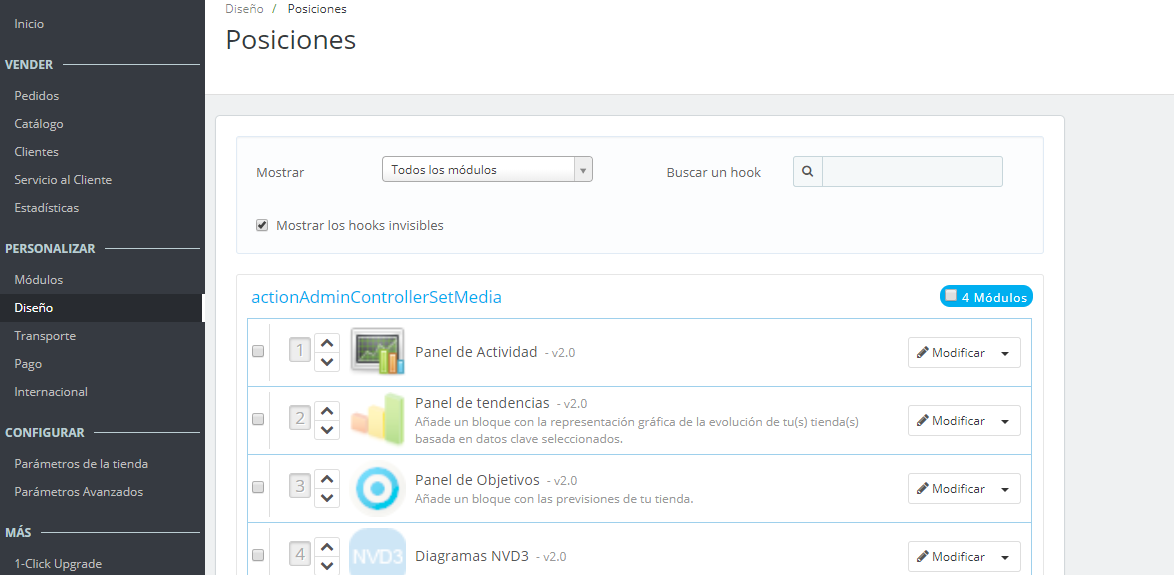Open the 'Todos los módulos' dropdown
The width and height of the screenshot is (1174, 575).
coord(487,170)
